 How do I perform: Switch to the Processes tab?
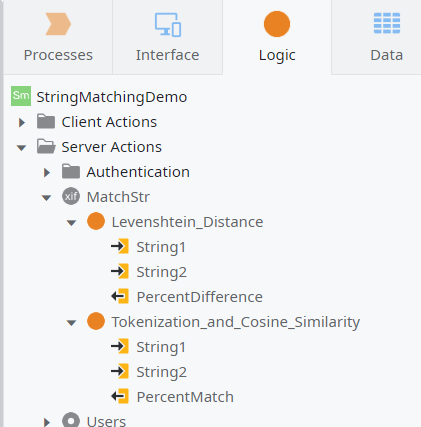58,37
